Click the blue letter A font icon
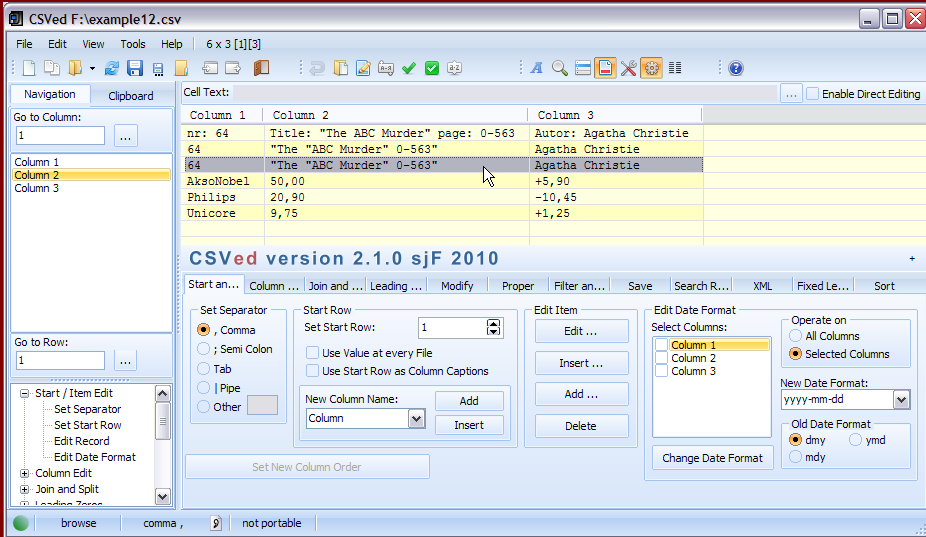The height and width of the screenshot is (537, 926). [537, 68]
